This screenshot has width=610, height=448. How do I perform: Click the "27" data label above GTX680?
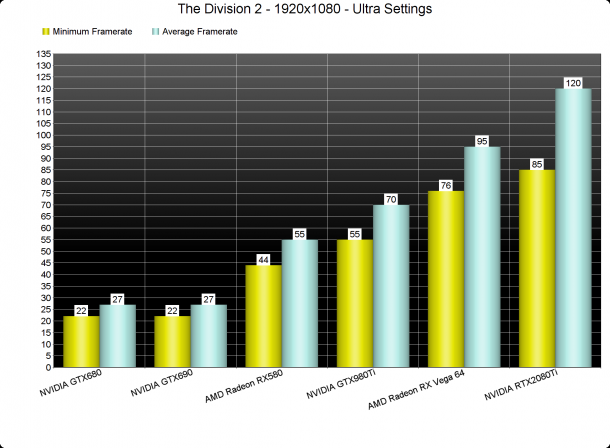click(x=117, y=299)
